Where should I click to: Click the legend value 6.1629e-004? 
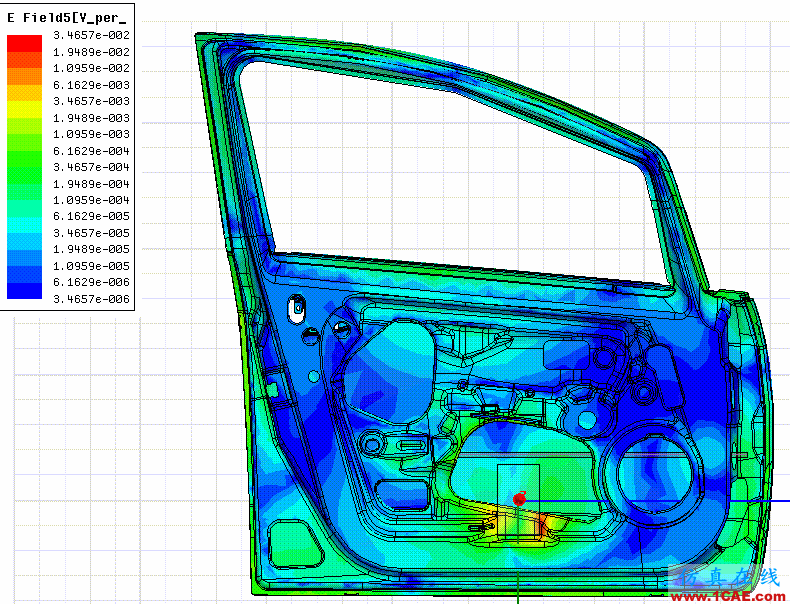[x=91, y=151]
